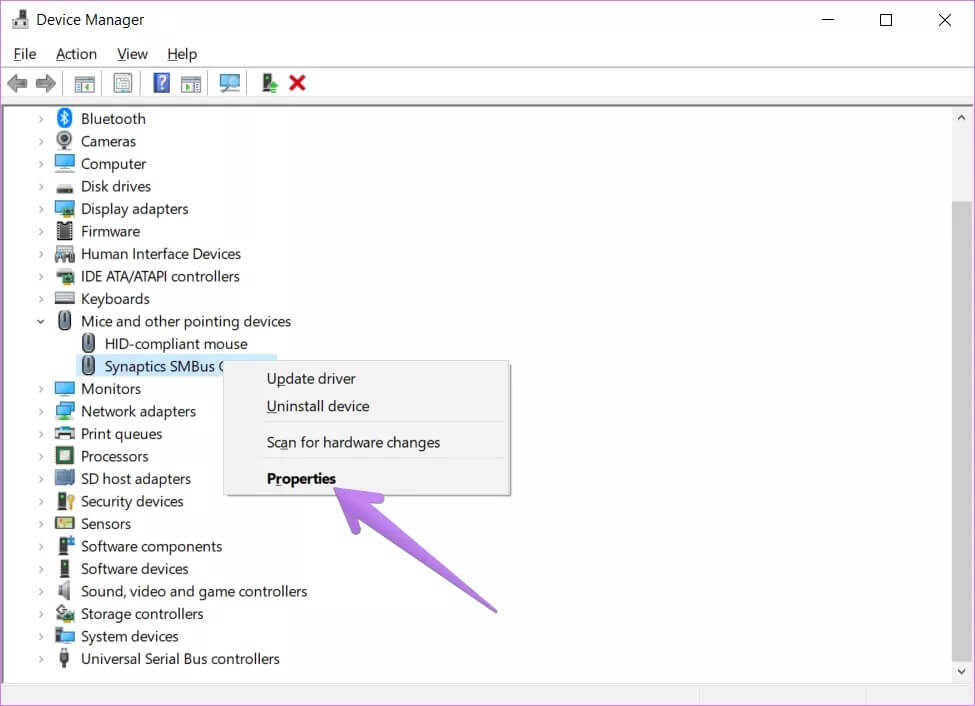Select the HID-compliant mouse label
This screenshot has height=706, width=975.
[176, 343]
